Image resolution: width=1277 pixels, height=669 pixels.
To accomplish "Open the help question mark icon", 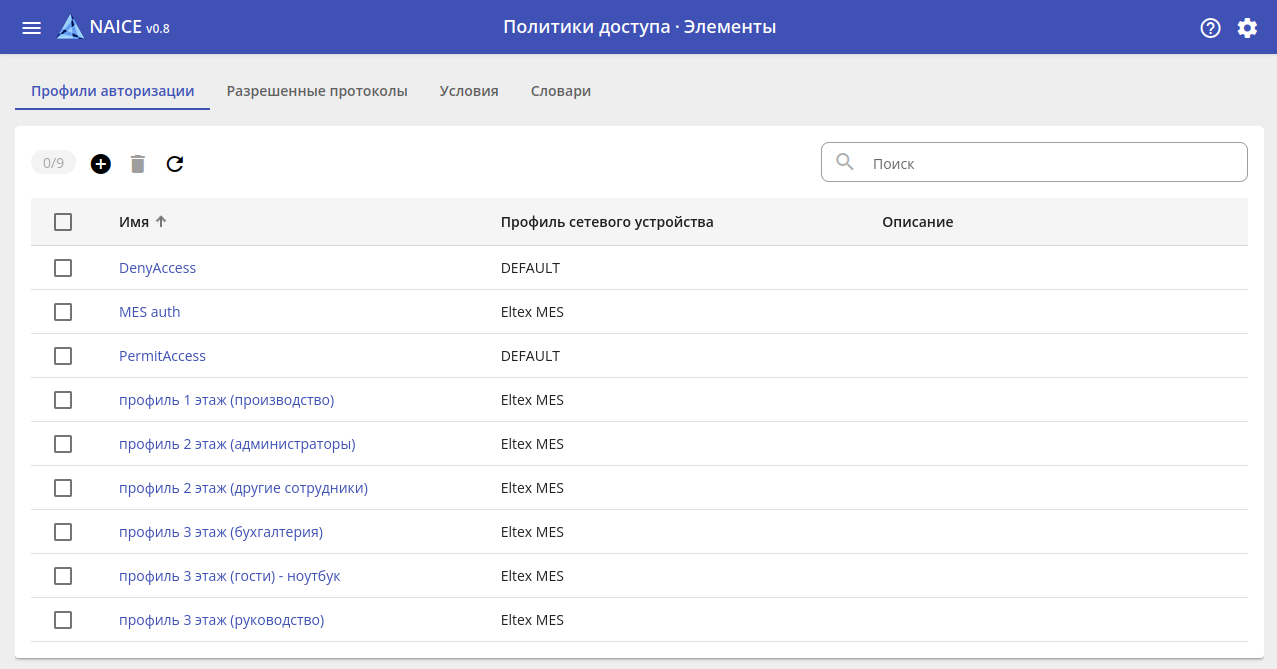I will (x=1210, y=28).
